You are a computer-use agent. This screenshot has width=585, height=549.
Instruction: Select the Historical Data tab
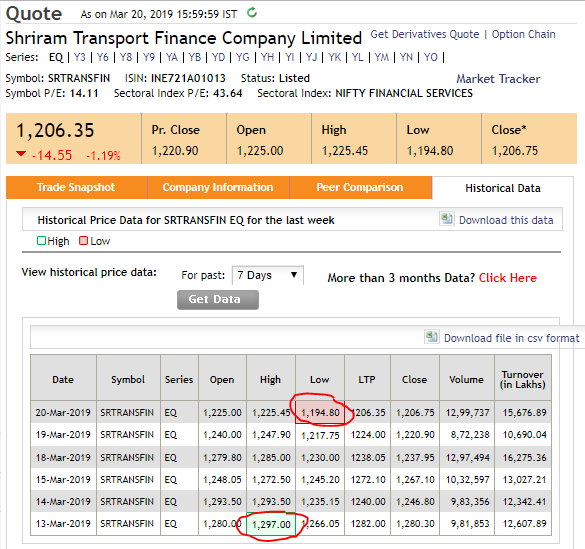click(x=503, y=188)
